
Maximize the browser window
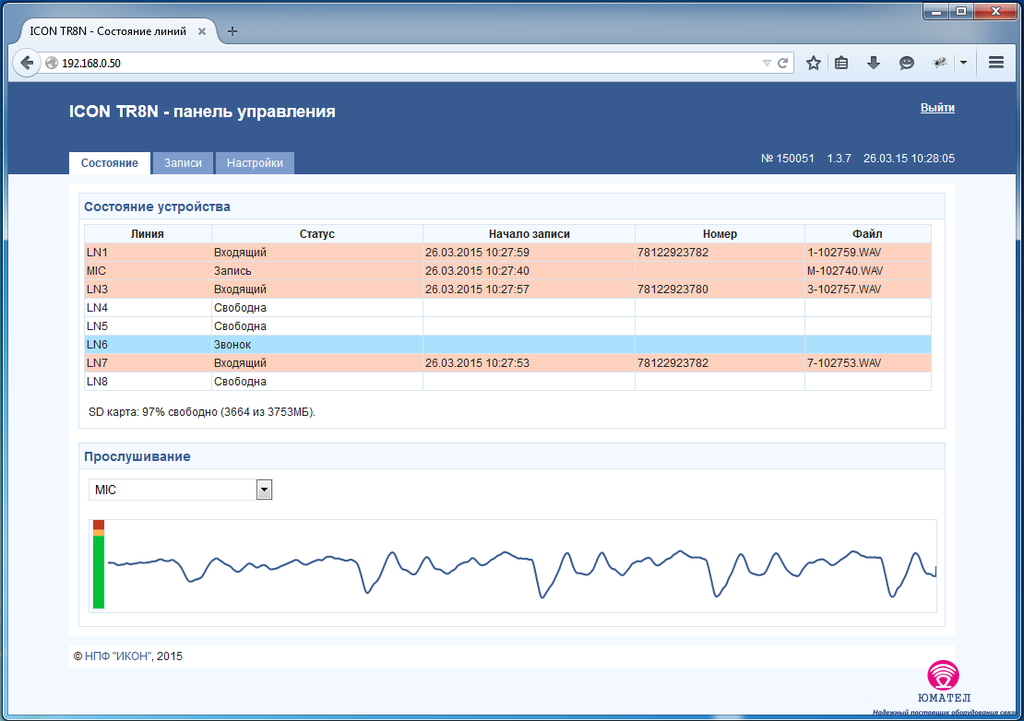(961, 11)
